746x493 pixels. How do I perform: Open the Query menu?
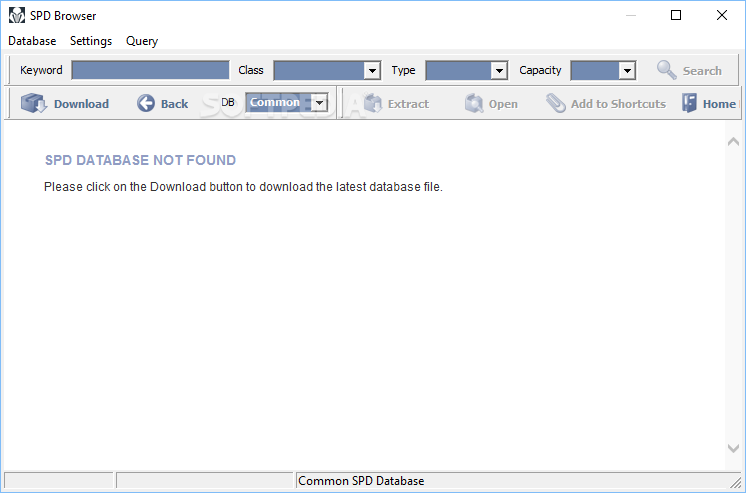[142, 41]
